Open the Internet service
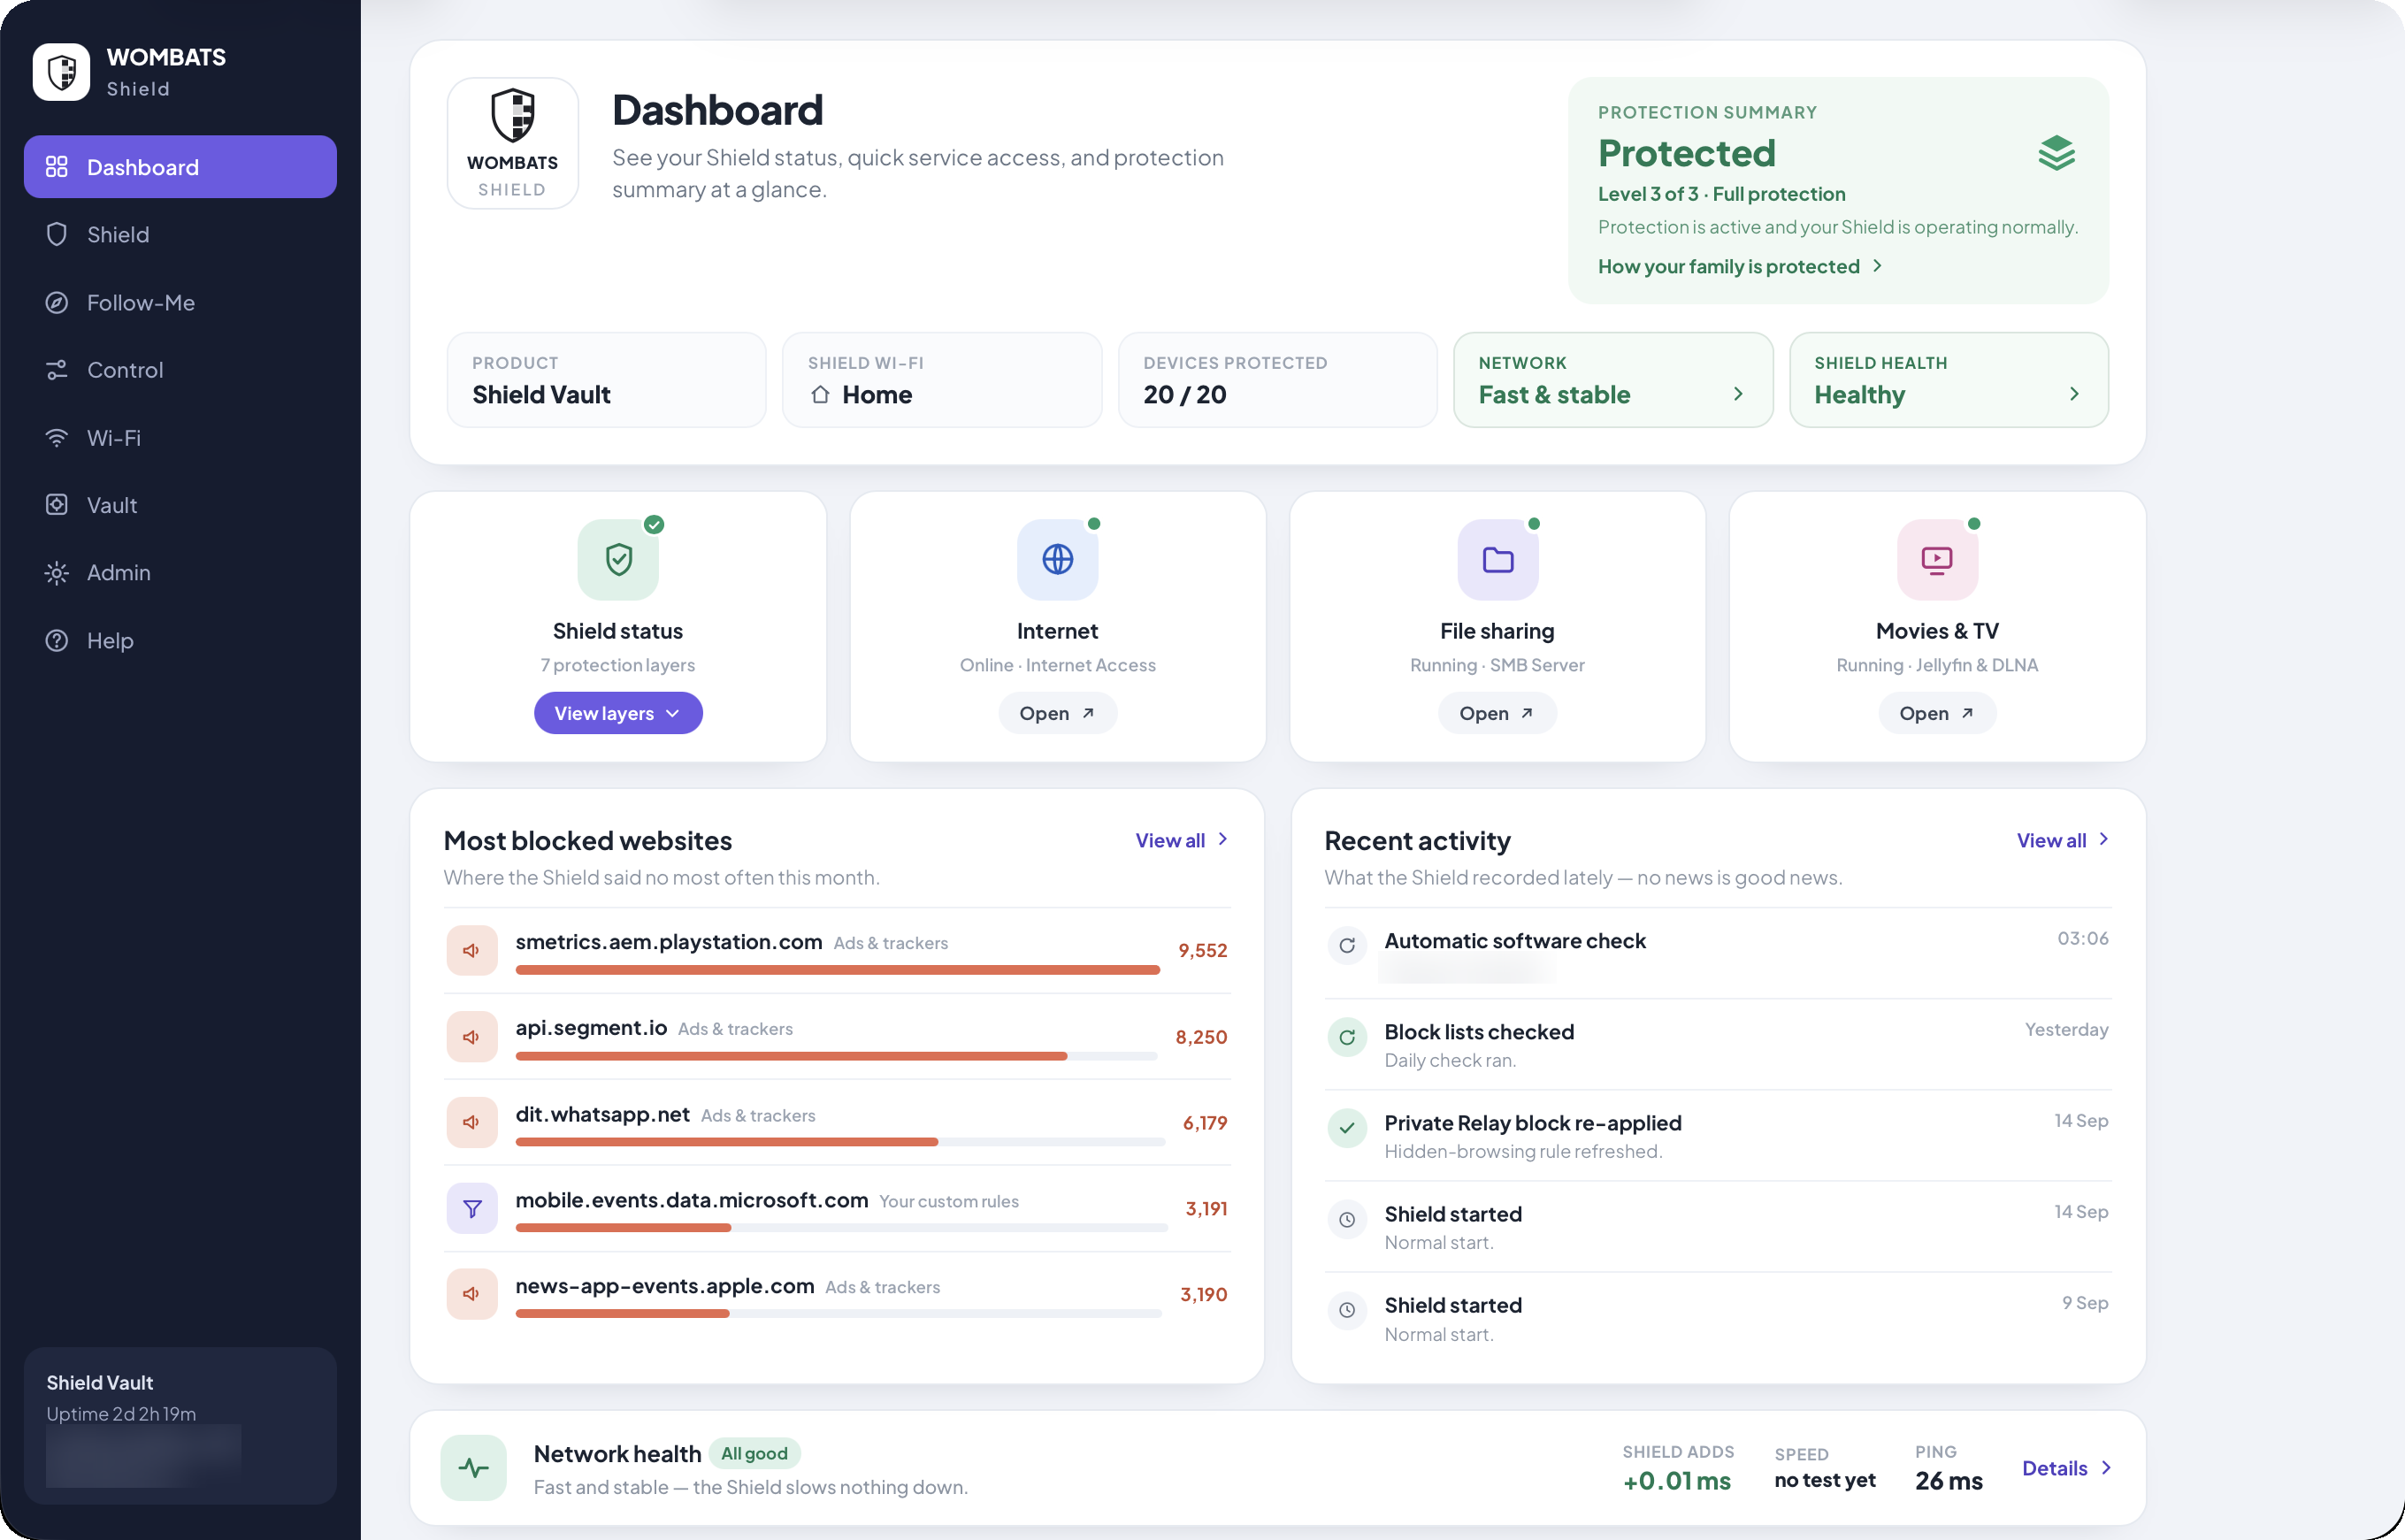Image resolution: width=2405 pixels, height=1540 pixels. [x=1057, y=713]
